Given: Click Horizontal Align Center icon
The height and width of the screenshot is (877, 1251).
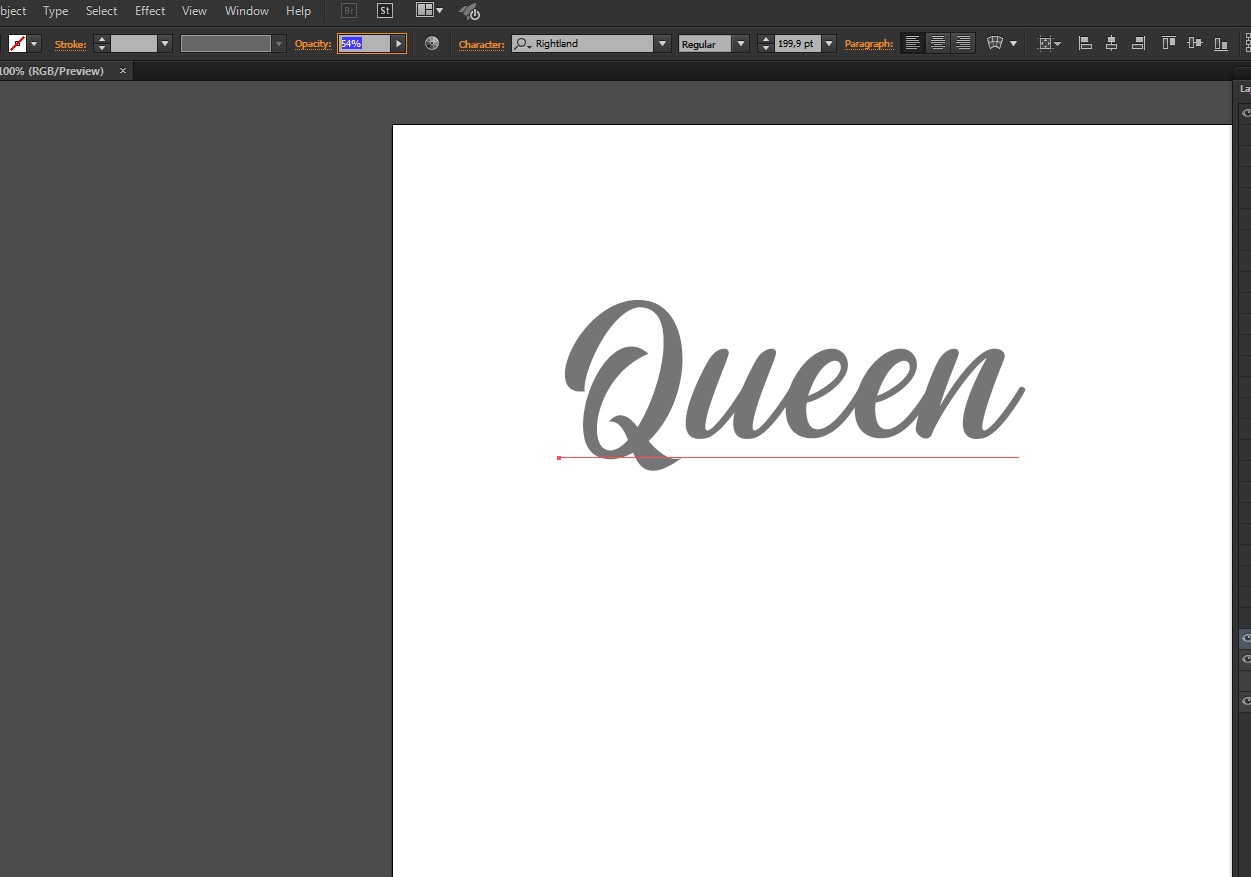Looking at the screenshot, I should click(x=1112, y=44).
